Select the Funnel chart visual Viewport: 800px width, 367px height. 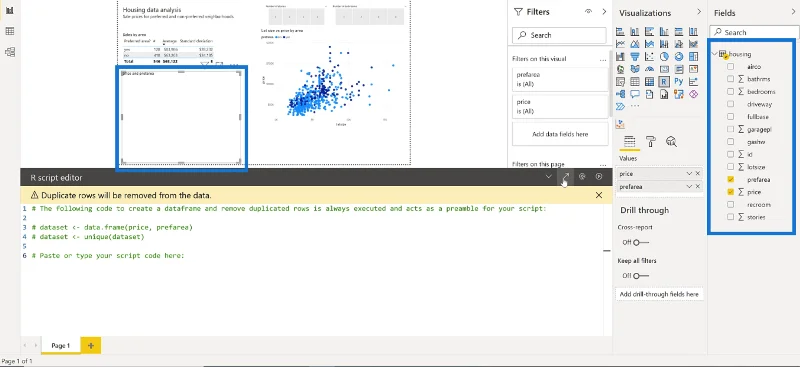click(635, 57)
